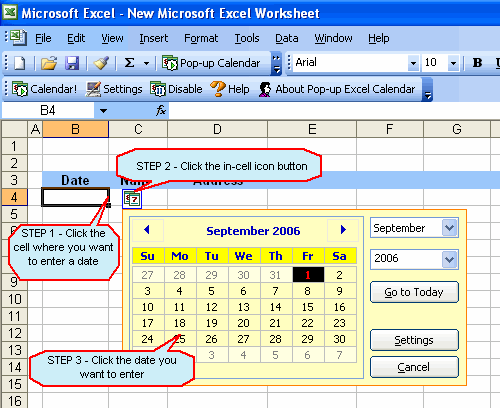Open the View menu
The image size is (500, 408).
tap(112, 38)
